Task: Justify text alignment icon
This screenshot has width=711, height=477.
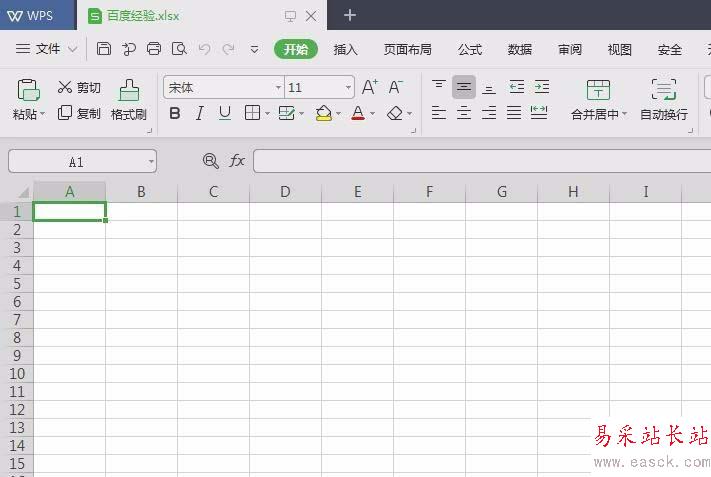Action: point(514,112)
